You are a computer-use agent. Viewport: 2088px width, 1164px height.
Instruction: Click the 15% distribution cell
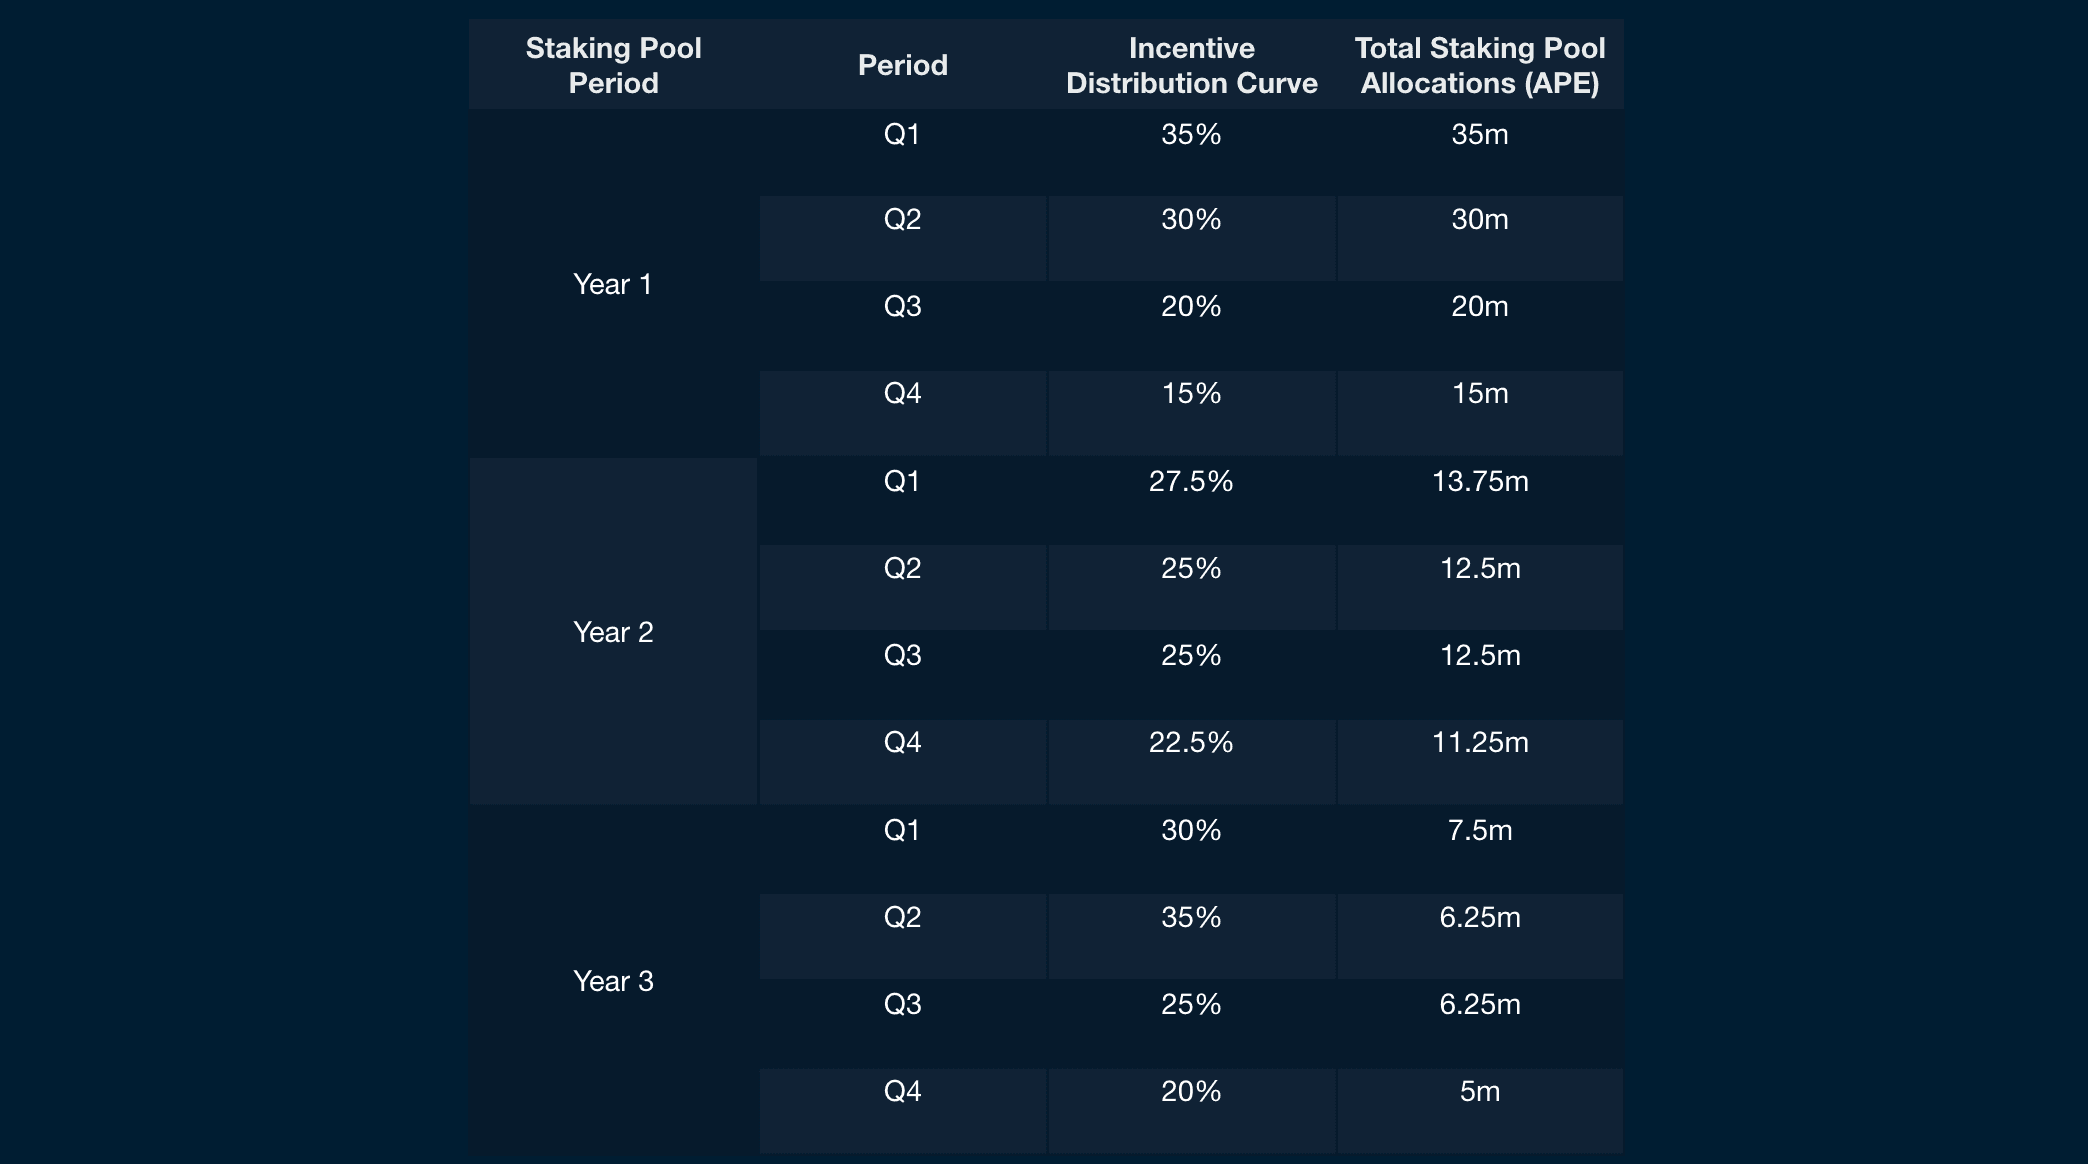[1191, 394]
